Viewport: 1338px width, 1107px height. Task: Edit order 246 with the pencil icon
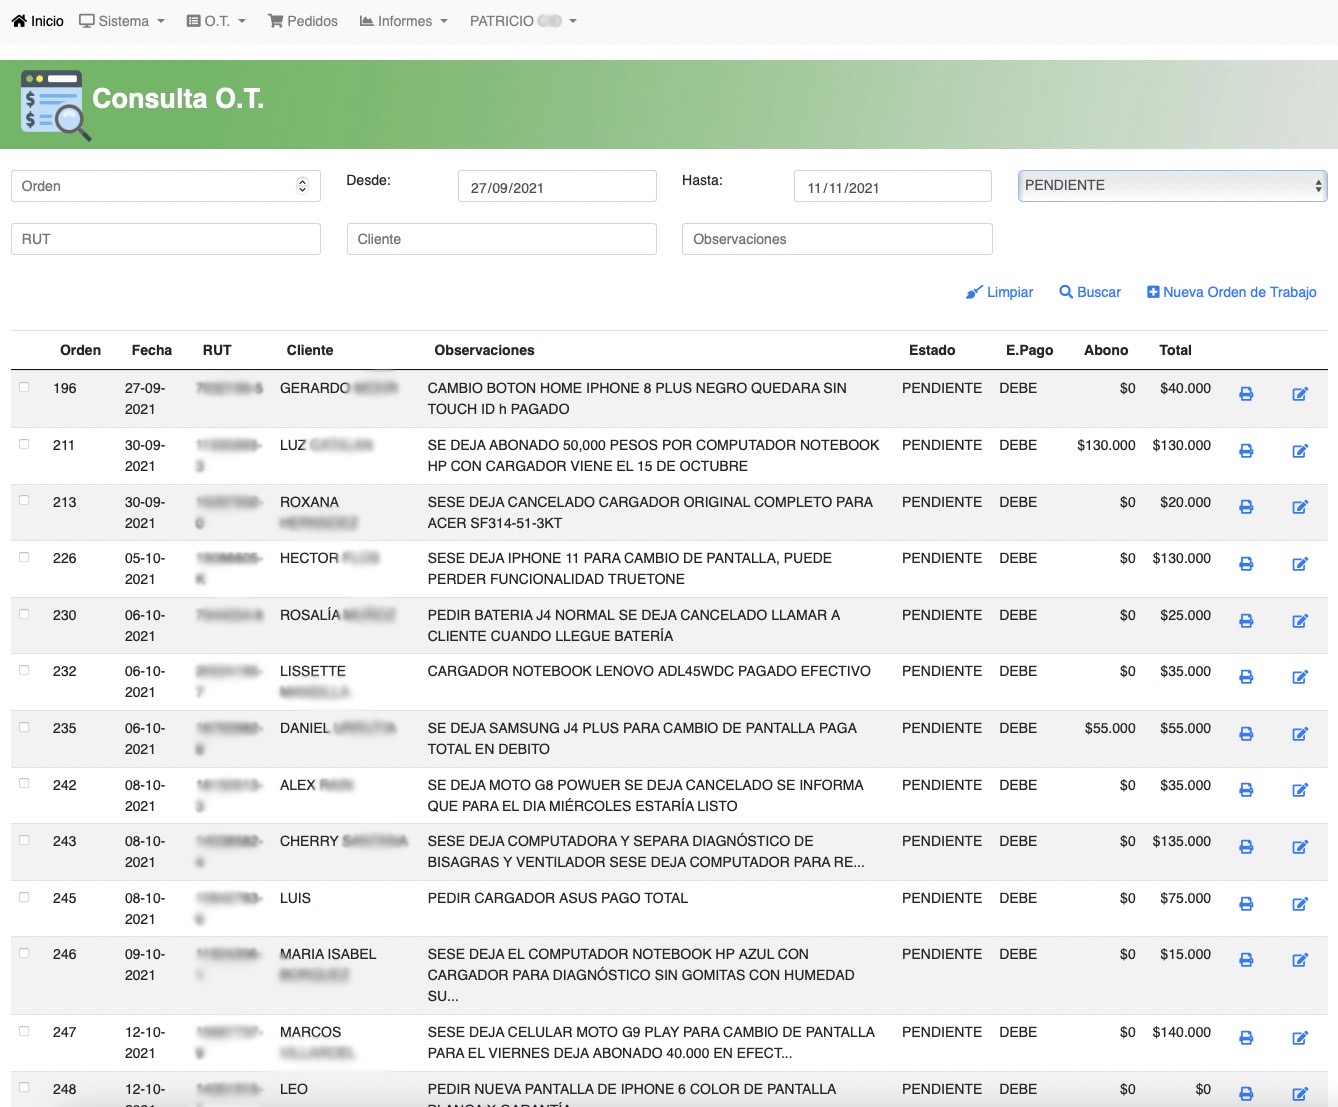pos(1300,960)
